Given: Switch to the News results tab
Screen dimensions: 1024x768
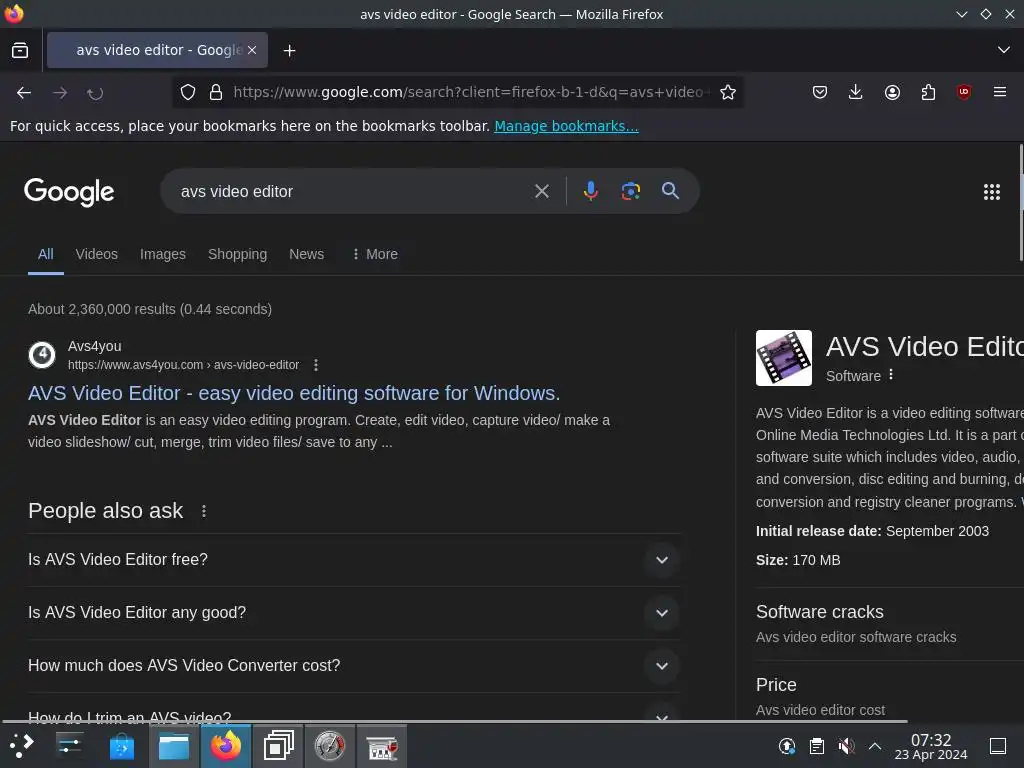Looking at the screenshot, I should tap(306, 254).
